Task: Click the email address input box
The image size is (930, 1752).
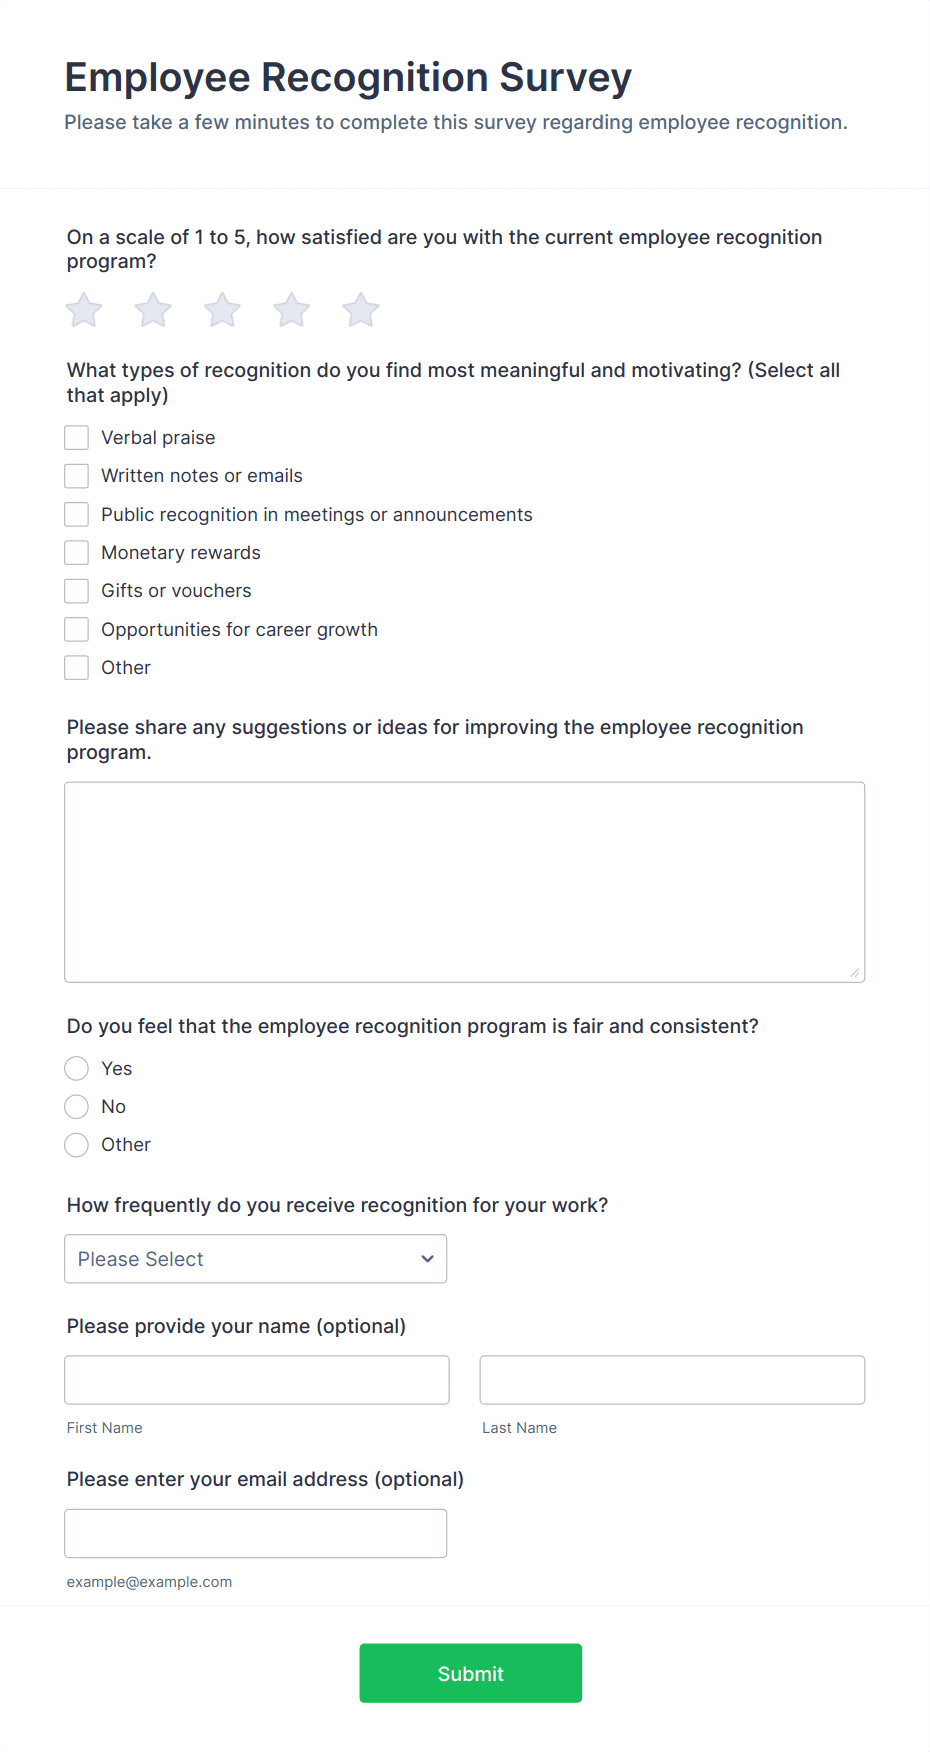Action: tap(256, 1534)
